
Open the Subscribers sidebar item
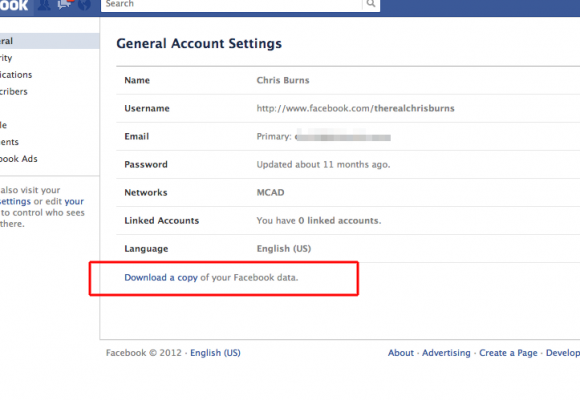(x=14, y=91)
